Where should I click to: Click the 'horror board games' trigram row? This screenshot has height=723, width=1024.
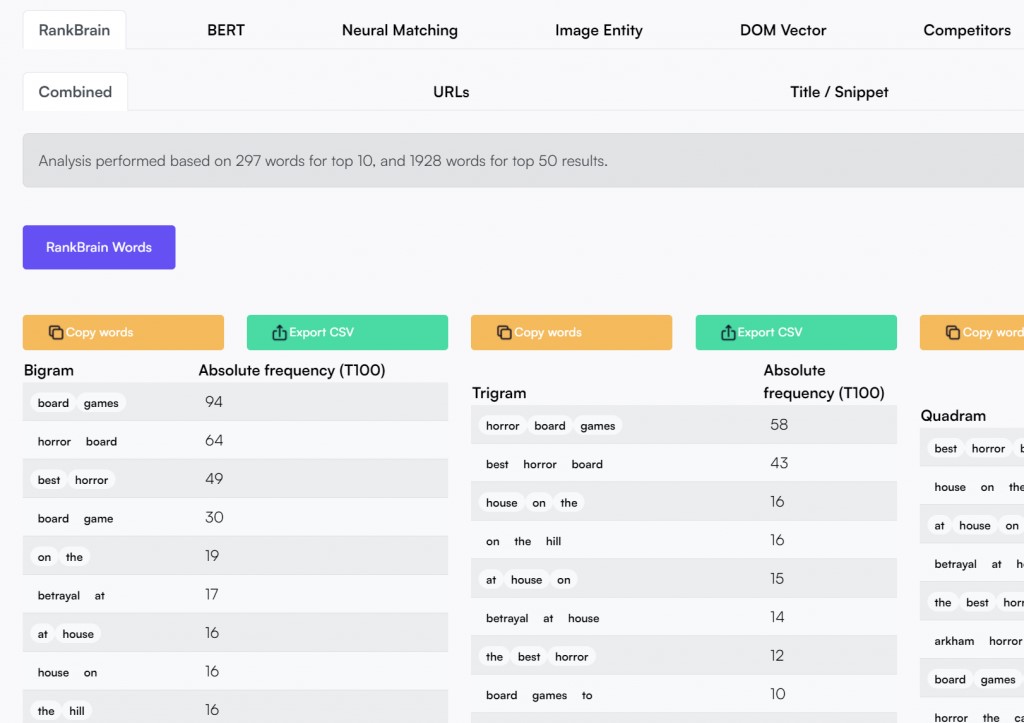click(683, 425)
